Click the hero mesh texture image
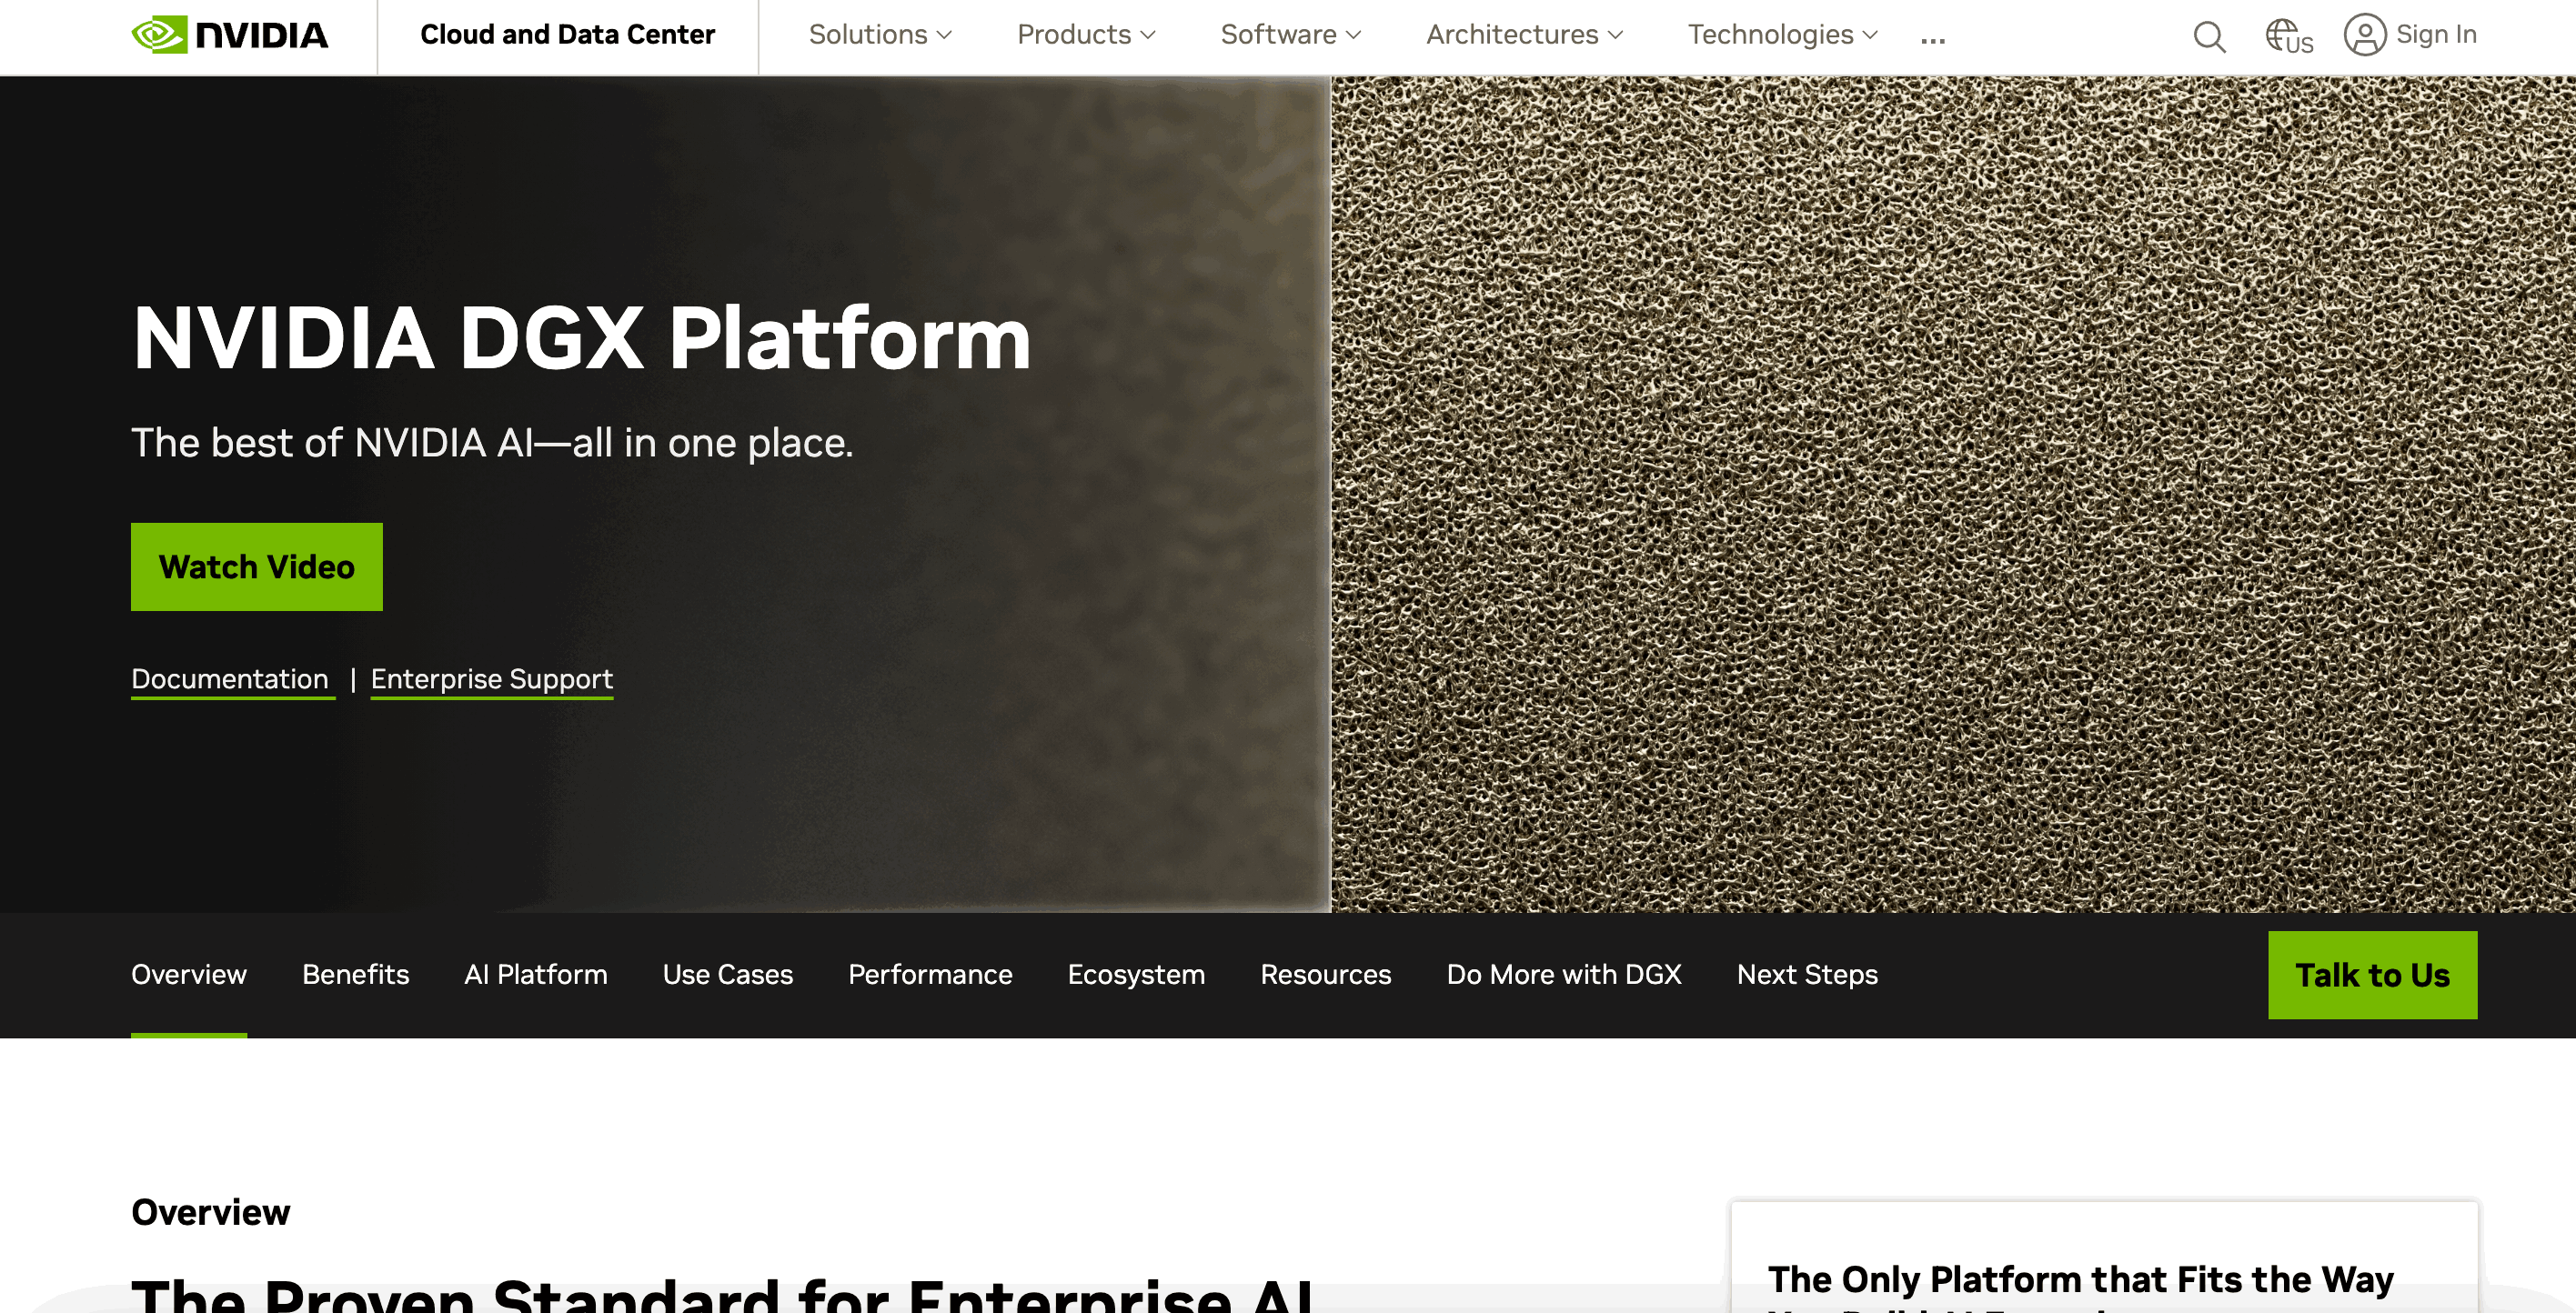The width and height of the screenshot is (2576, 1313). coord(1953,494)
